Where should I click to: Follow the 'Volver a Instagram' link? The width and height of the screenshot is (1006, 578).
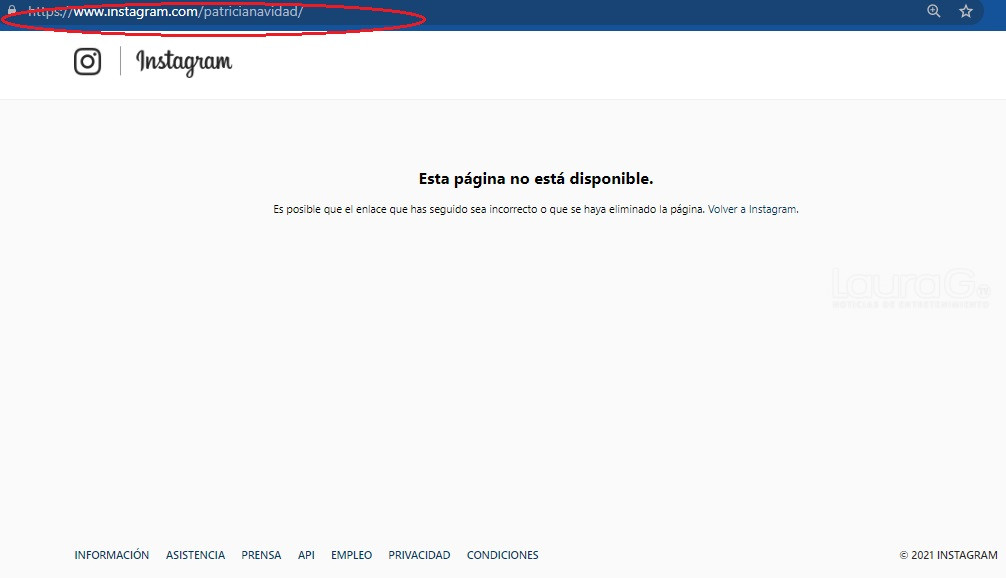tap(752, 210)
